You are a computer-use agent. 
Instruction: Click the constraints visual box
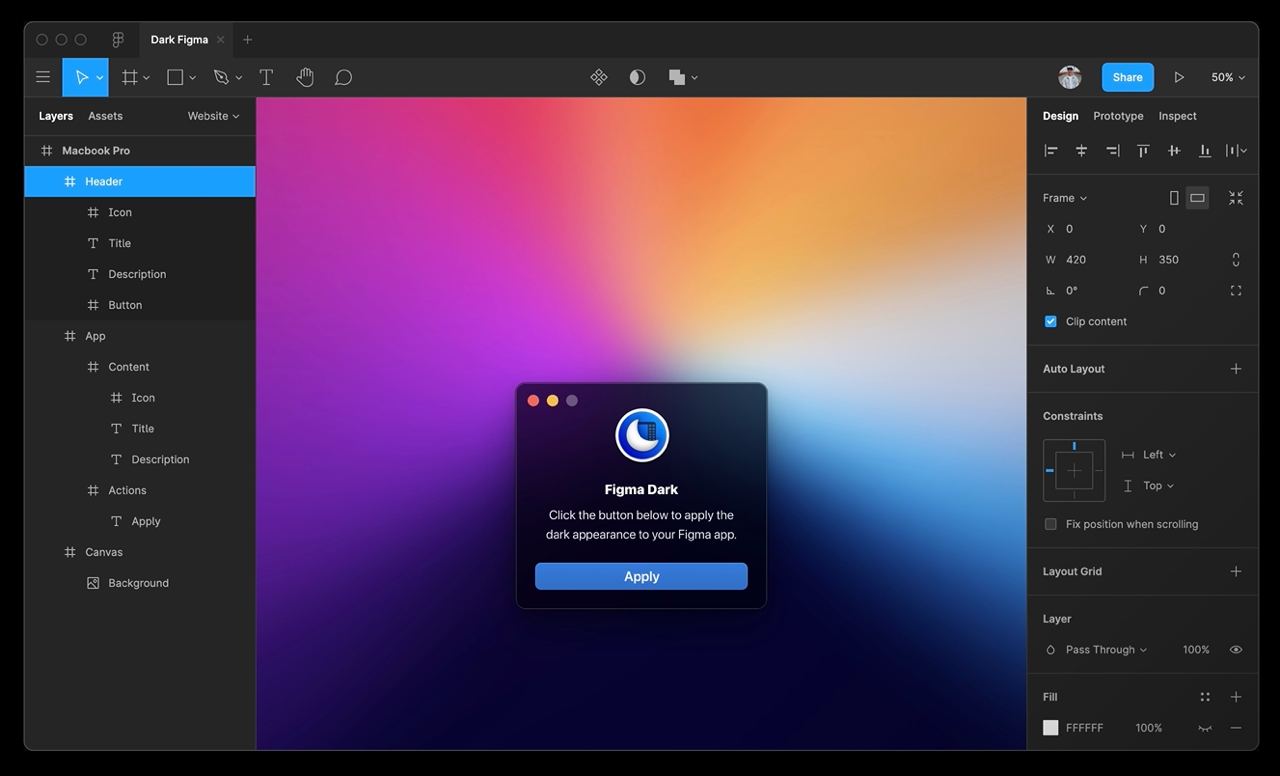coord(1074,470)
